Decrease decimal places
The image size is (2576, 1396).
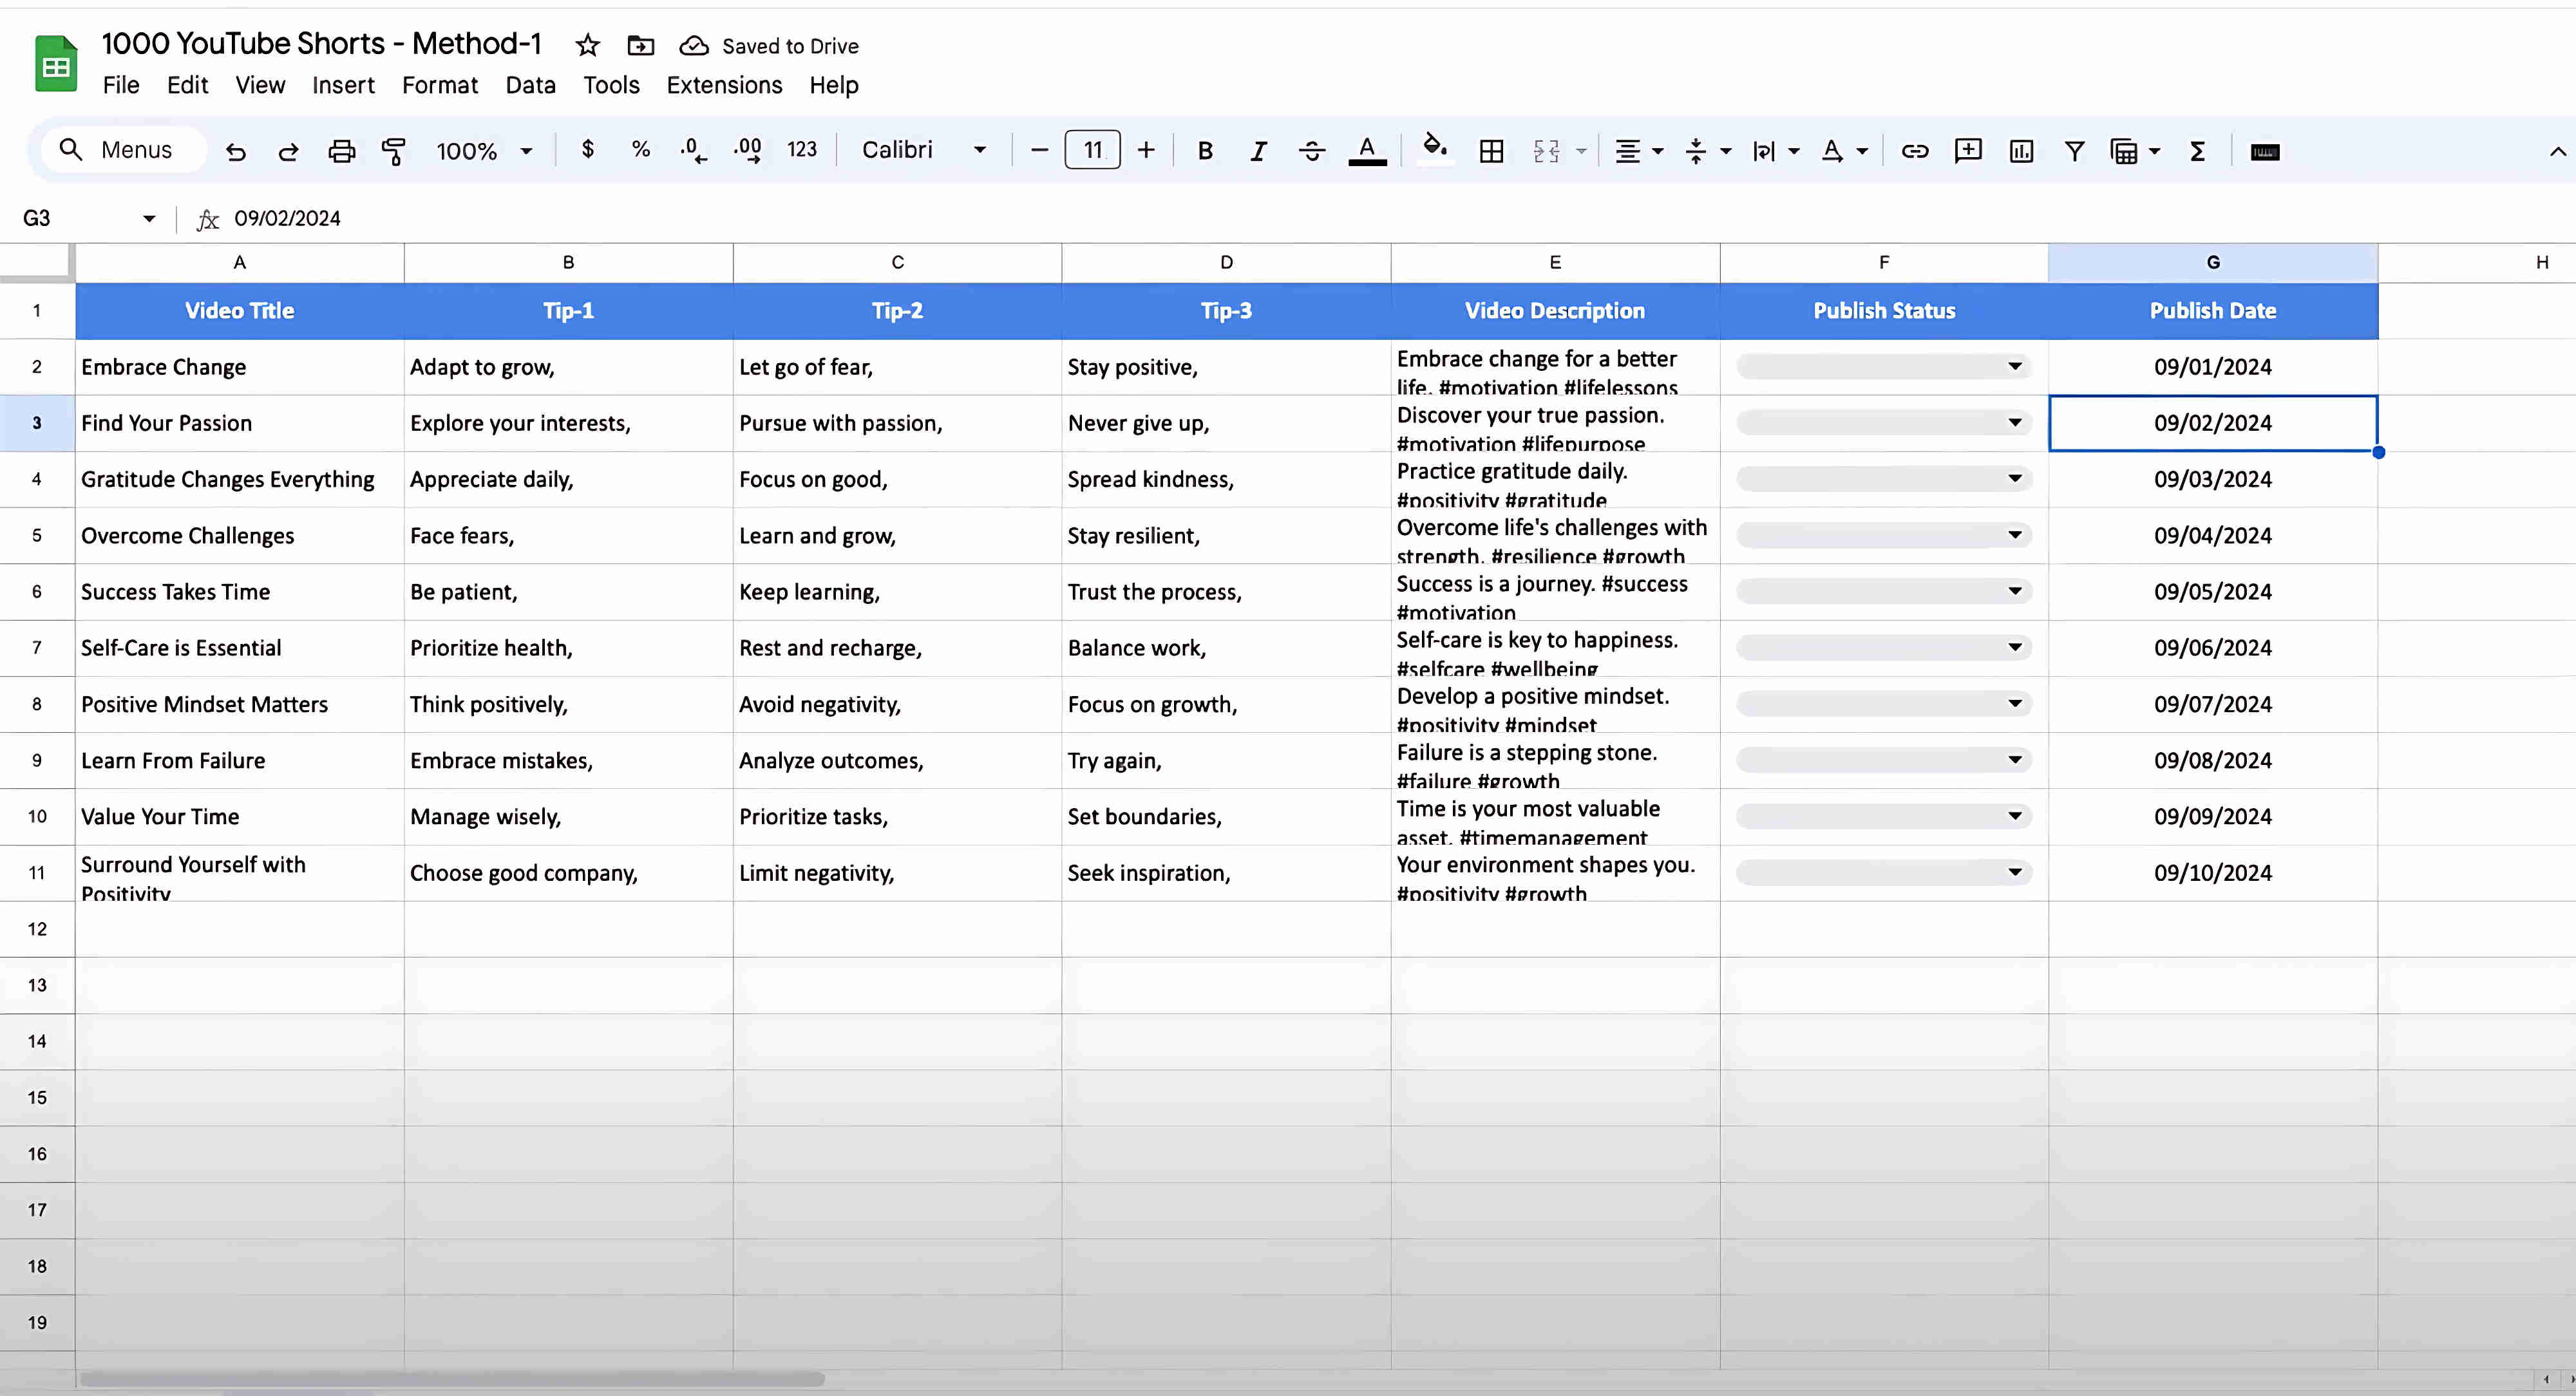click(693, 151)
